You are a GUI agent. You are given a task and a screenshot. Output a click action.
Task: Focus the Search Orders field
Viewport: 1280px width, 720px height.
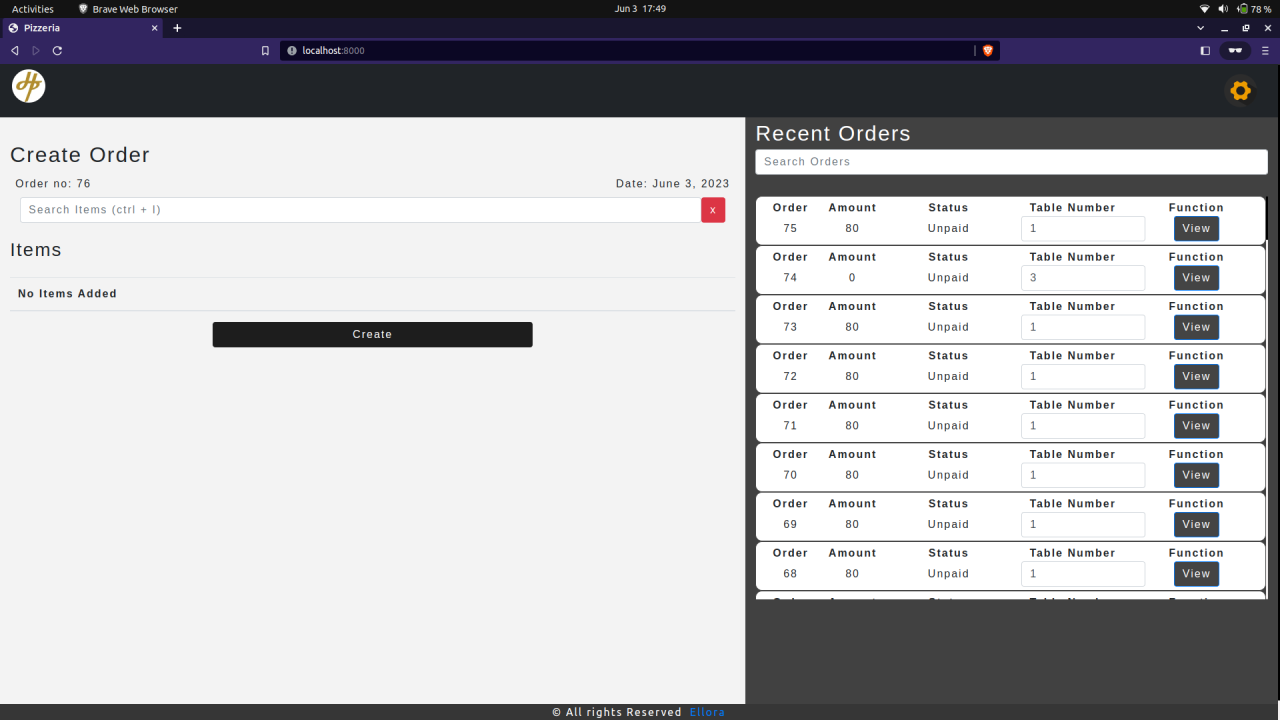[x=1011, y=162]
